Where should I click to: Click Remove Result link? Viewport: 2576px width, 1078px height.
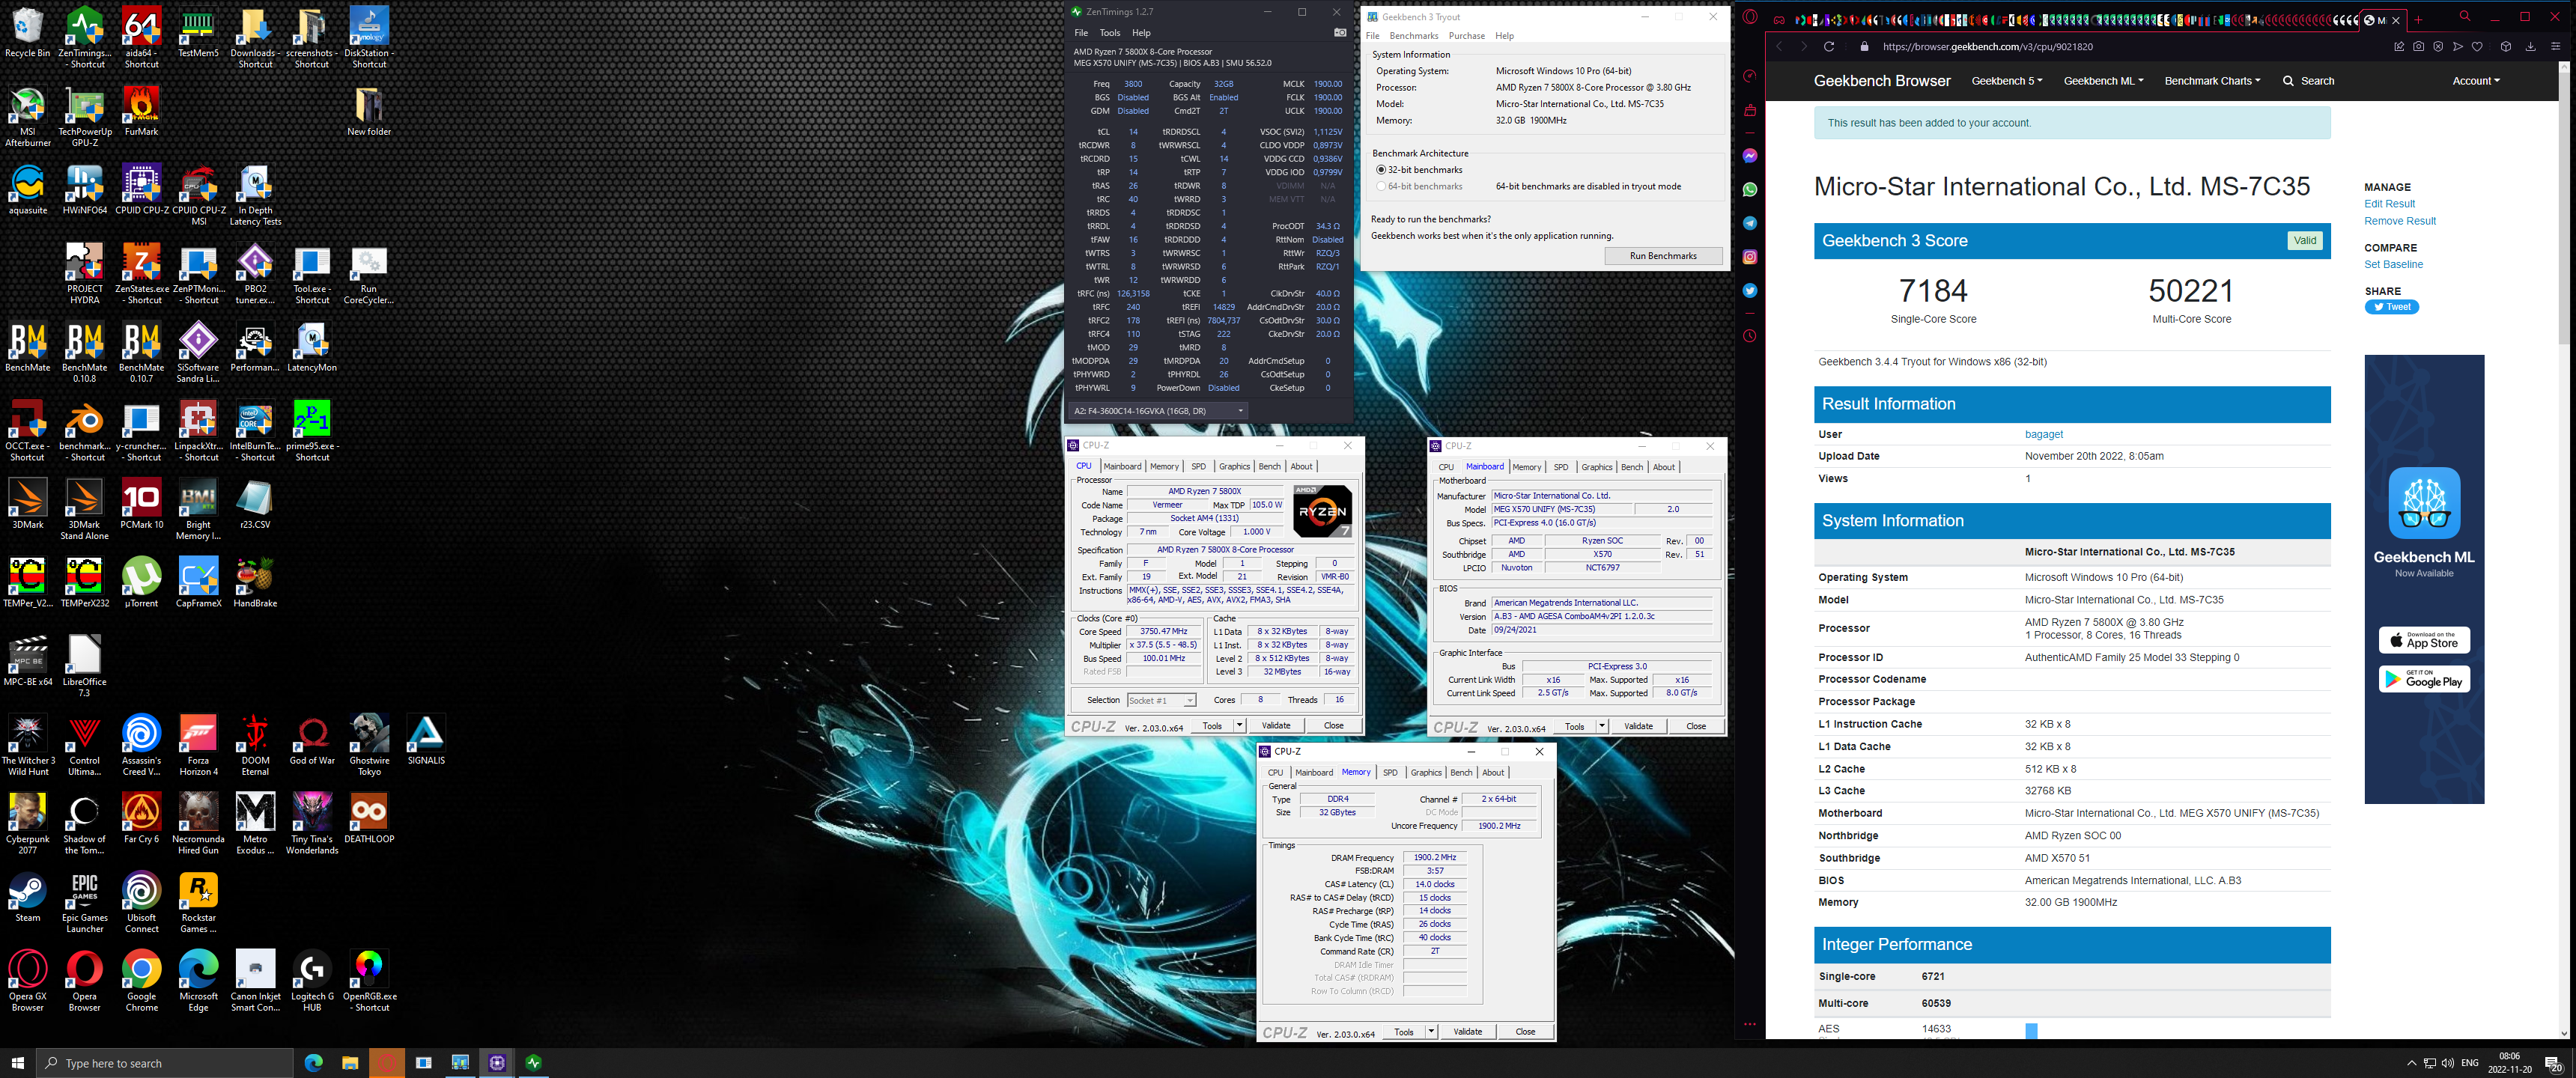[2399, 221]
